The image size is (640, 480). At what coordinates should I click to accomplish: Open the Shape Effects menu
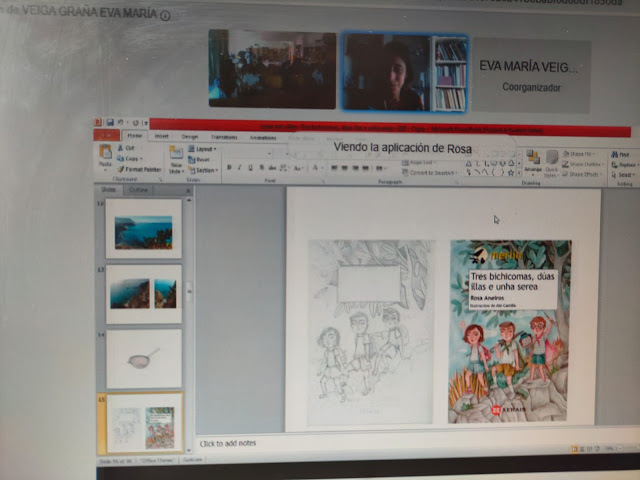click(x=581, y=174)
